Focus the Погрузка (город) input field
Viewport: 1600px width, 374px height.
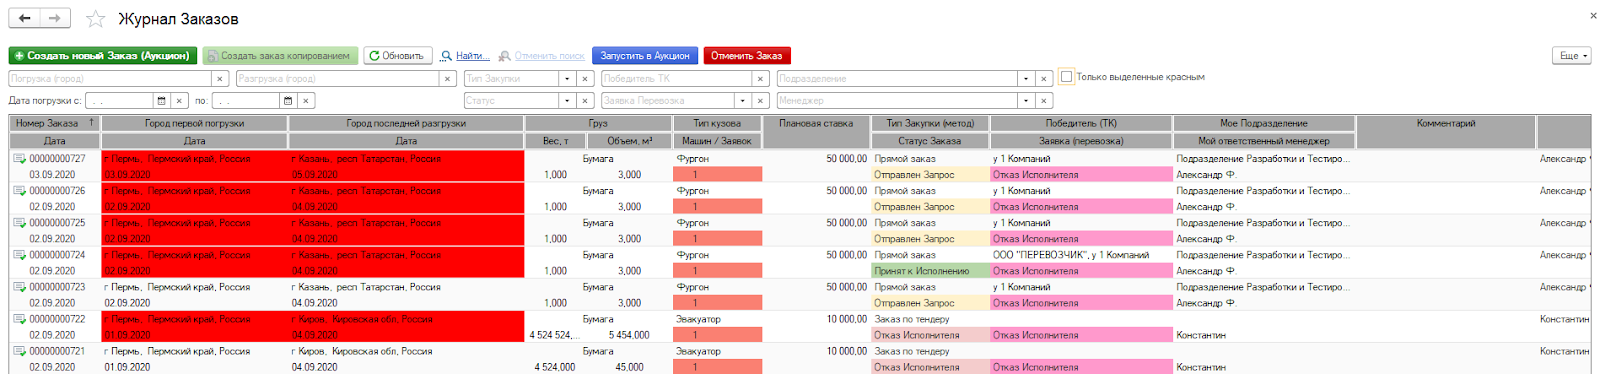tap(110, 79)
